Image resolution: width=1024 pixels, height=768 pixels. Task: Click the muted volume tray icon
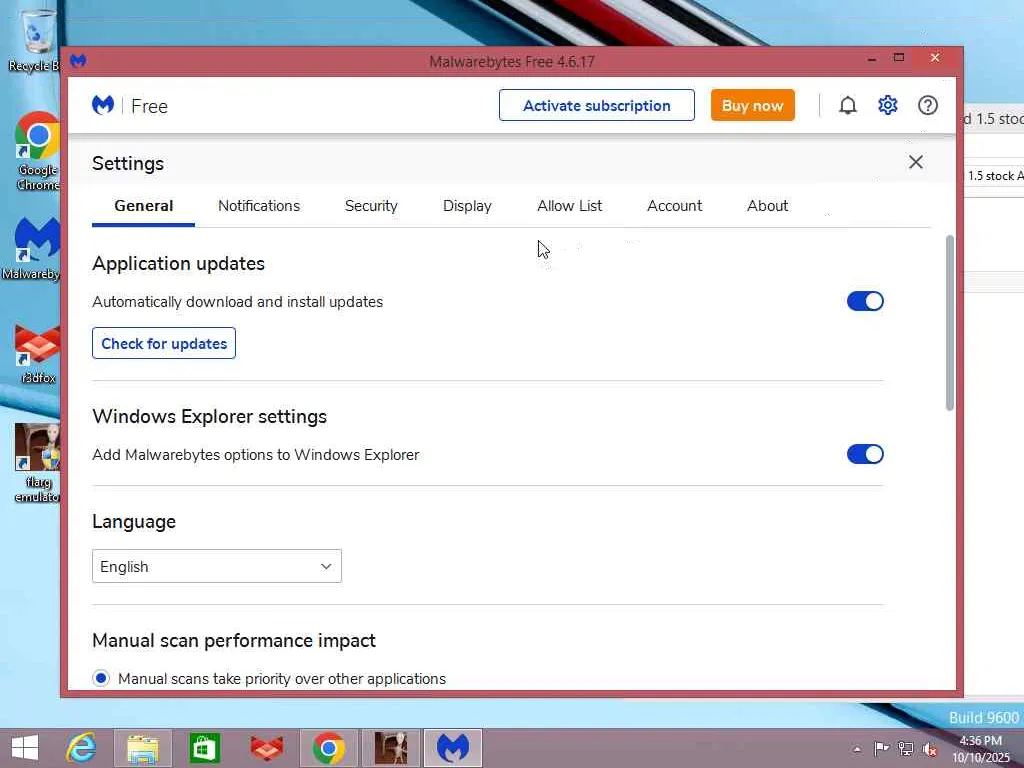click(930, 749)
